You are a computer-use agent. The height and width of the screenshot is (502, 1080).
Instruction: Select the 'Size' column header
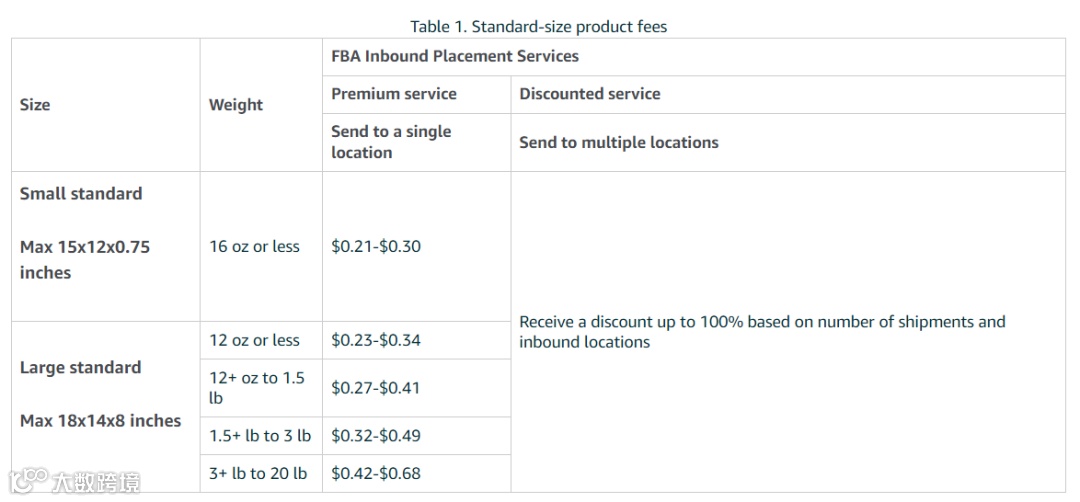(35, 105)
